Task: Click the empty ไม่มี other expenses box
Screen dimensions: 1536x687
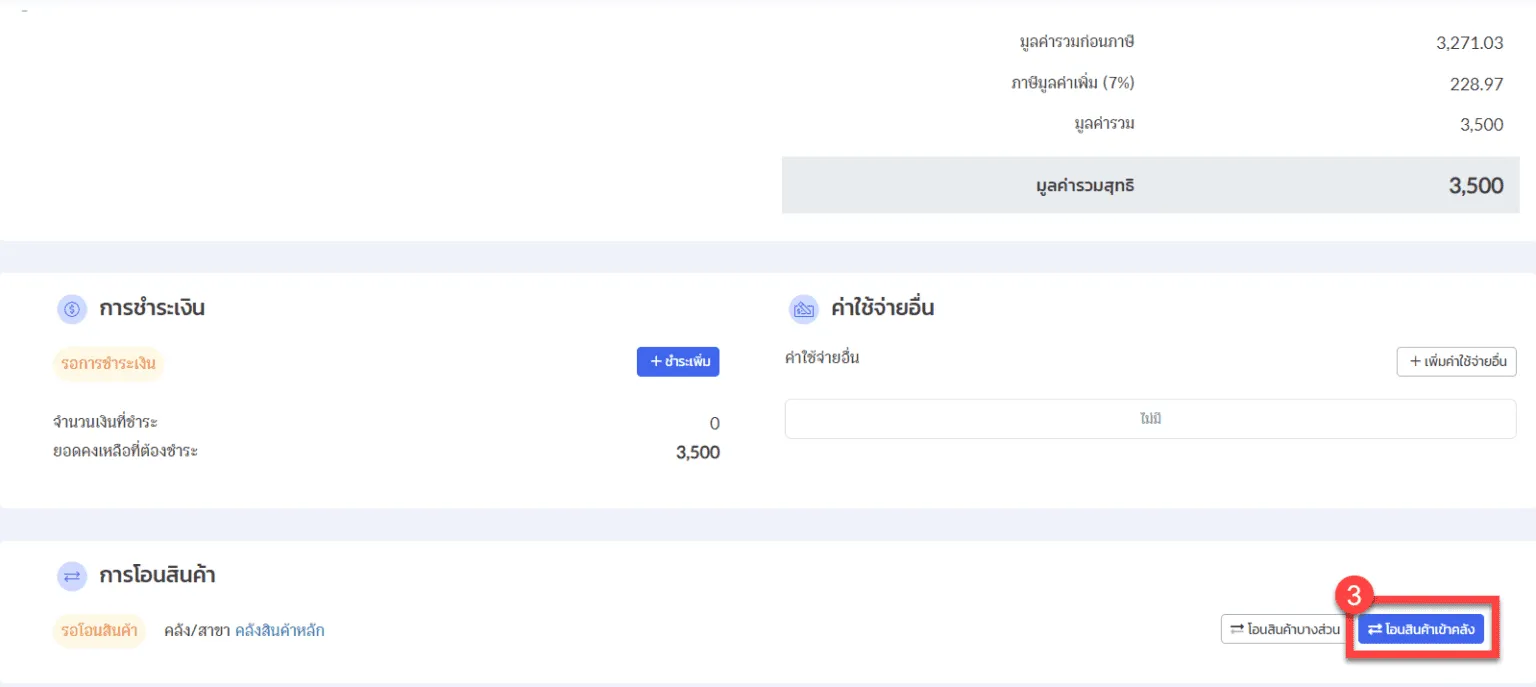Action: coord(1150,419)
